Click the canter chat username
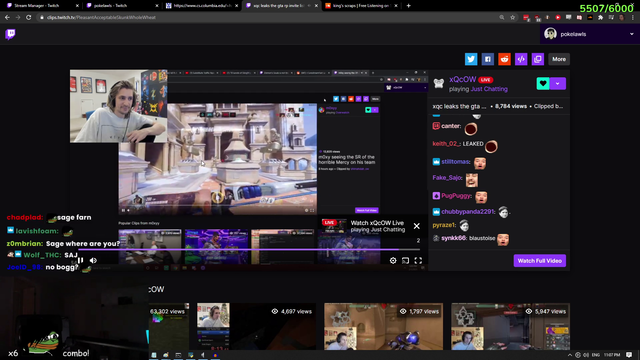The image size is (640, 360). point(451,126)
